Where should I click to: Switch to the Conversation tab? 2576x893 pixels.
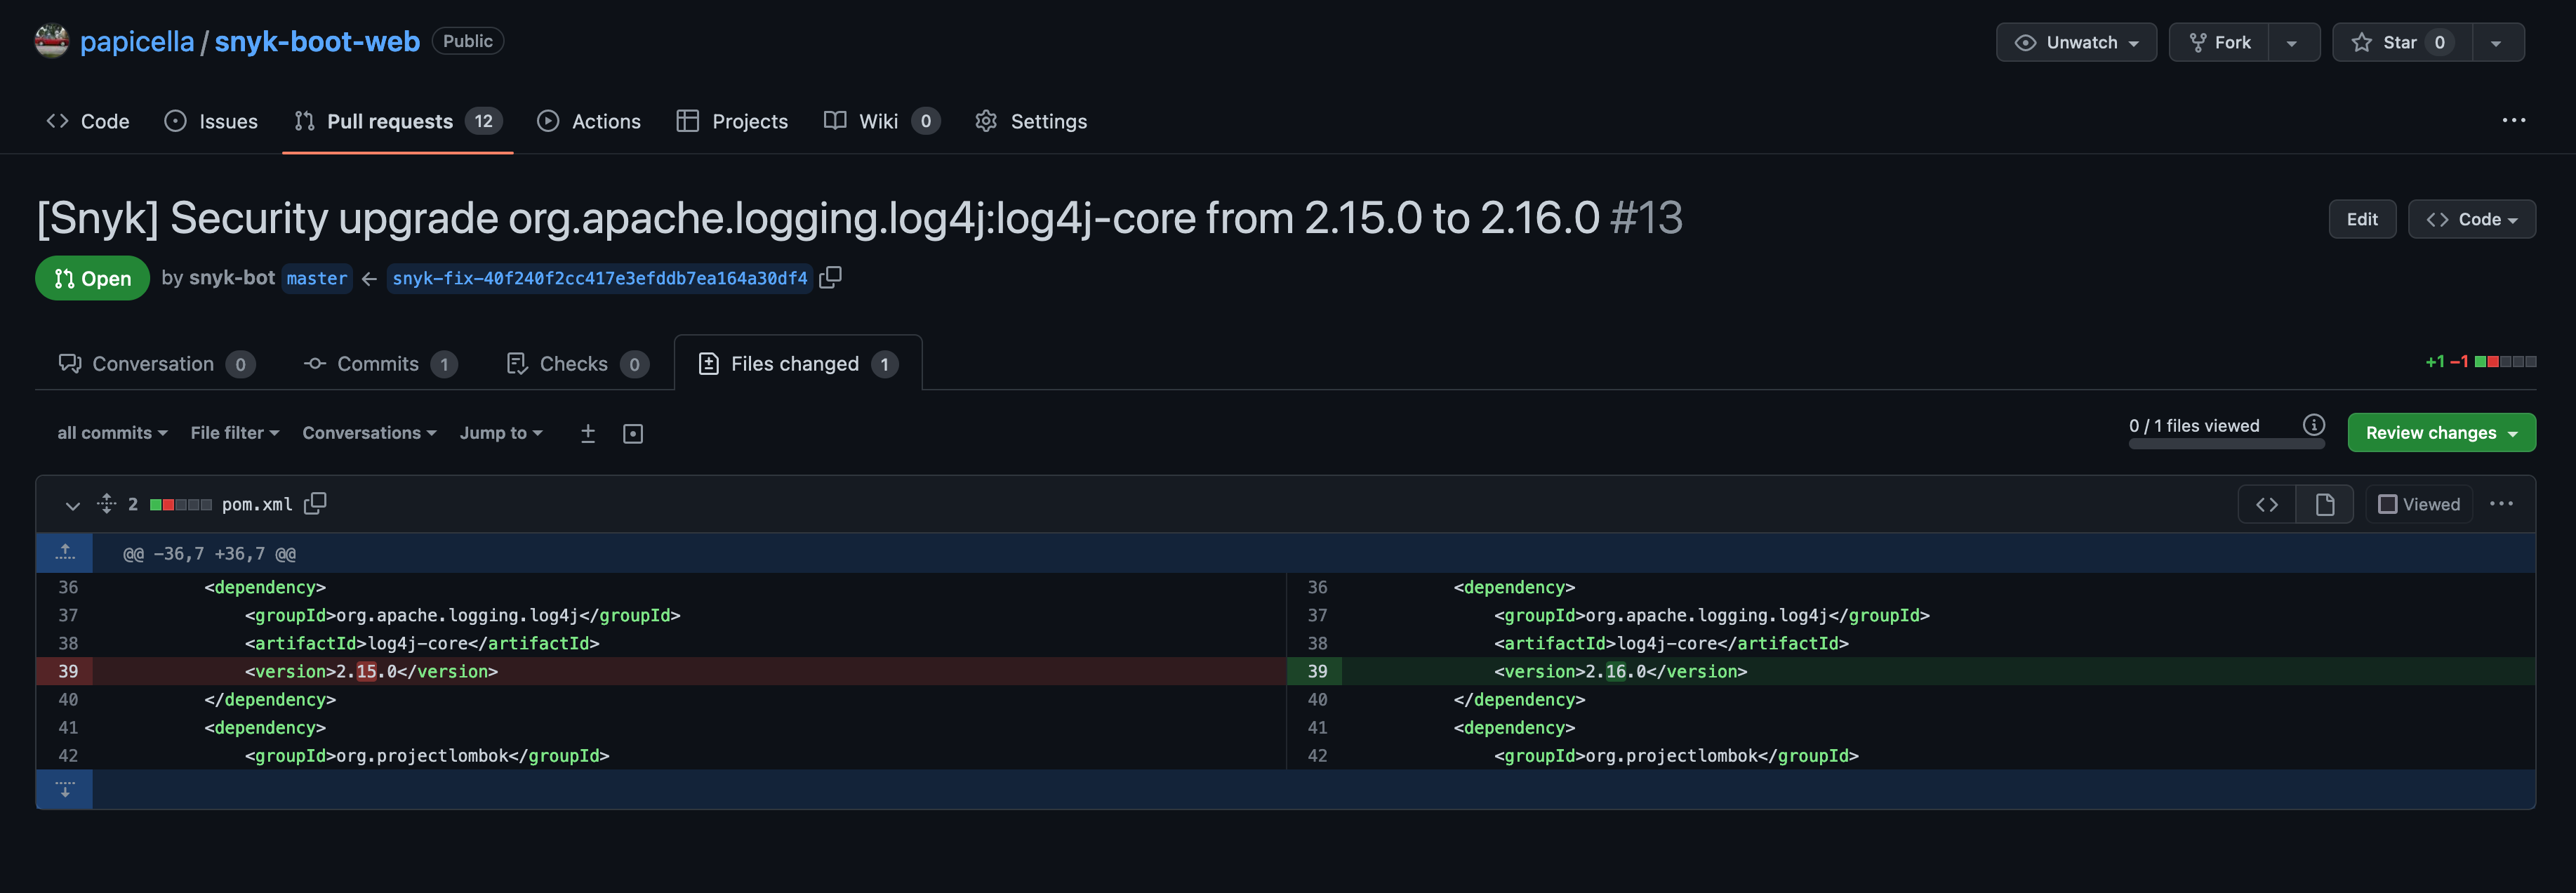[155, 363]
